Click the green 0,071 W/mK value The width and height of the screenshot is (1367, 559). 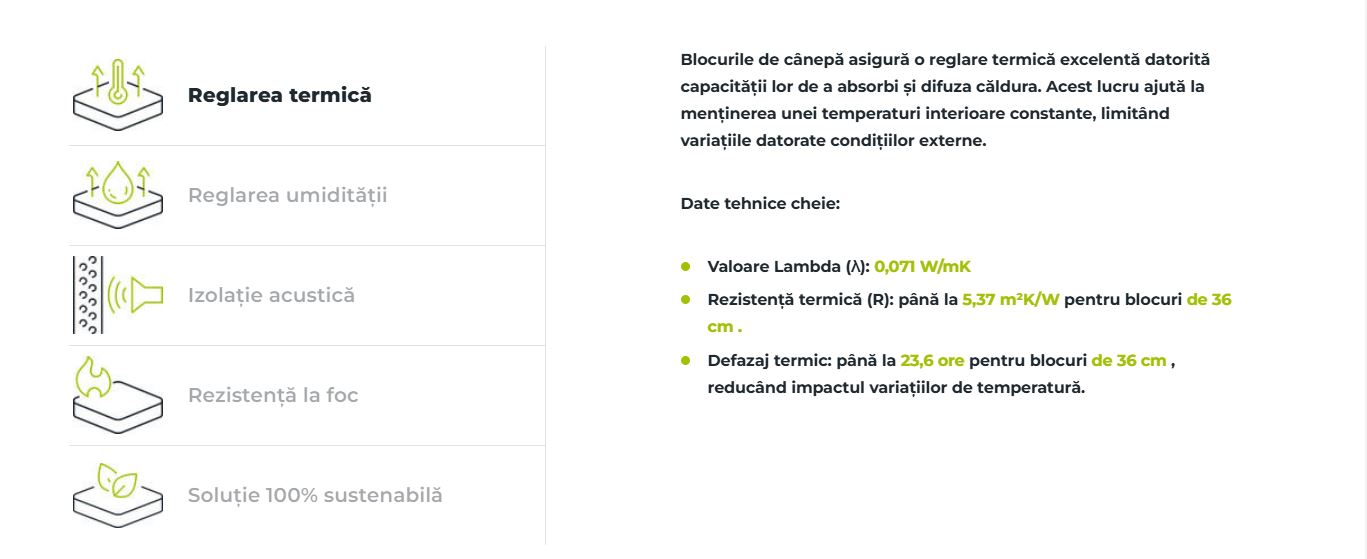click(x=923, y=267)
